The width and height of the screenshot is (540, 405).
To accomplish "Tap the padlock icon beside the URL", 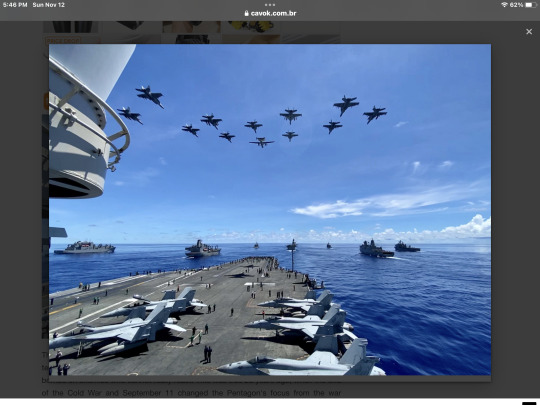I will tap(247, 13).
